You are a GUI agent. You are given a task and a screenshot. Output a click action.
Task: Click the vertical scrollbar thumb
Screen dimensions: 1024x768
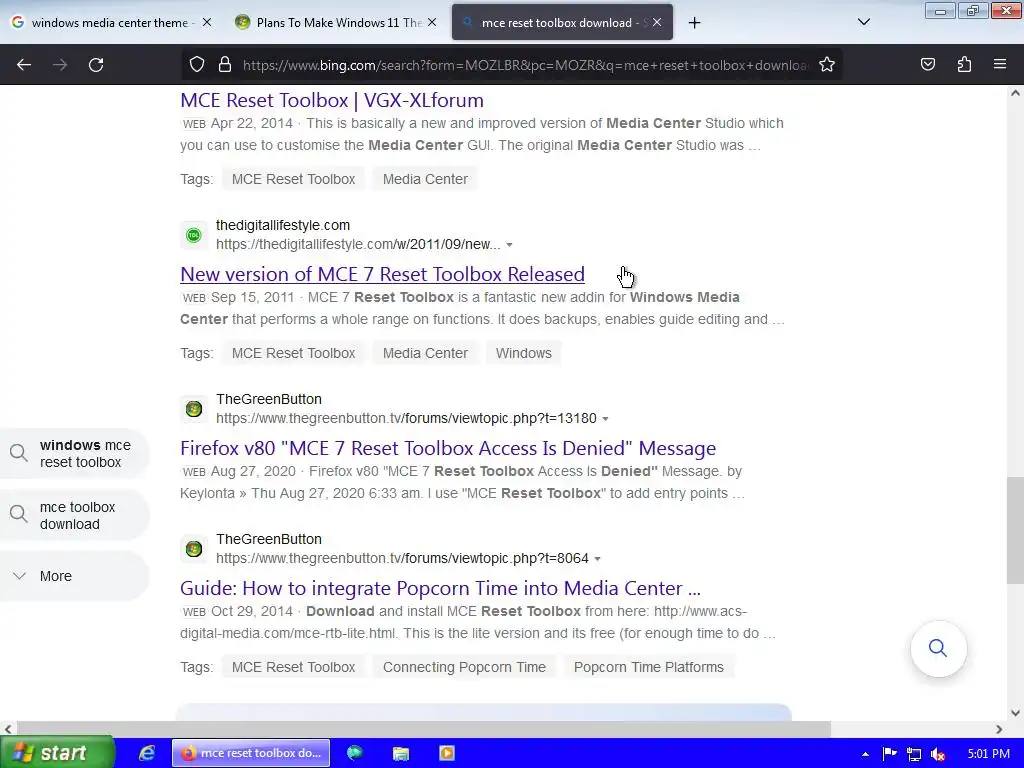tap(1015, 530)
